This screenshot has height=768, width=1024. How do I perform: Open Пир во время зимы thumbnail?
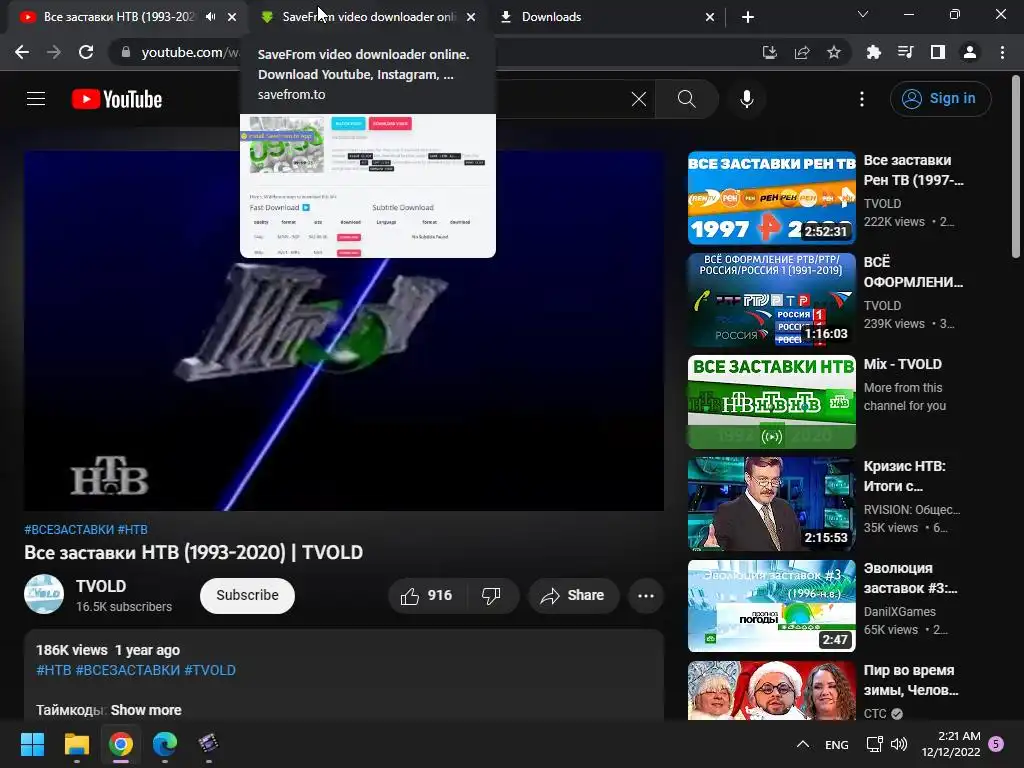[771, 690]
